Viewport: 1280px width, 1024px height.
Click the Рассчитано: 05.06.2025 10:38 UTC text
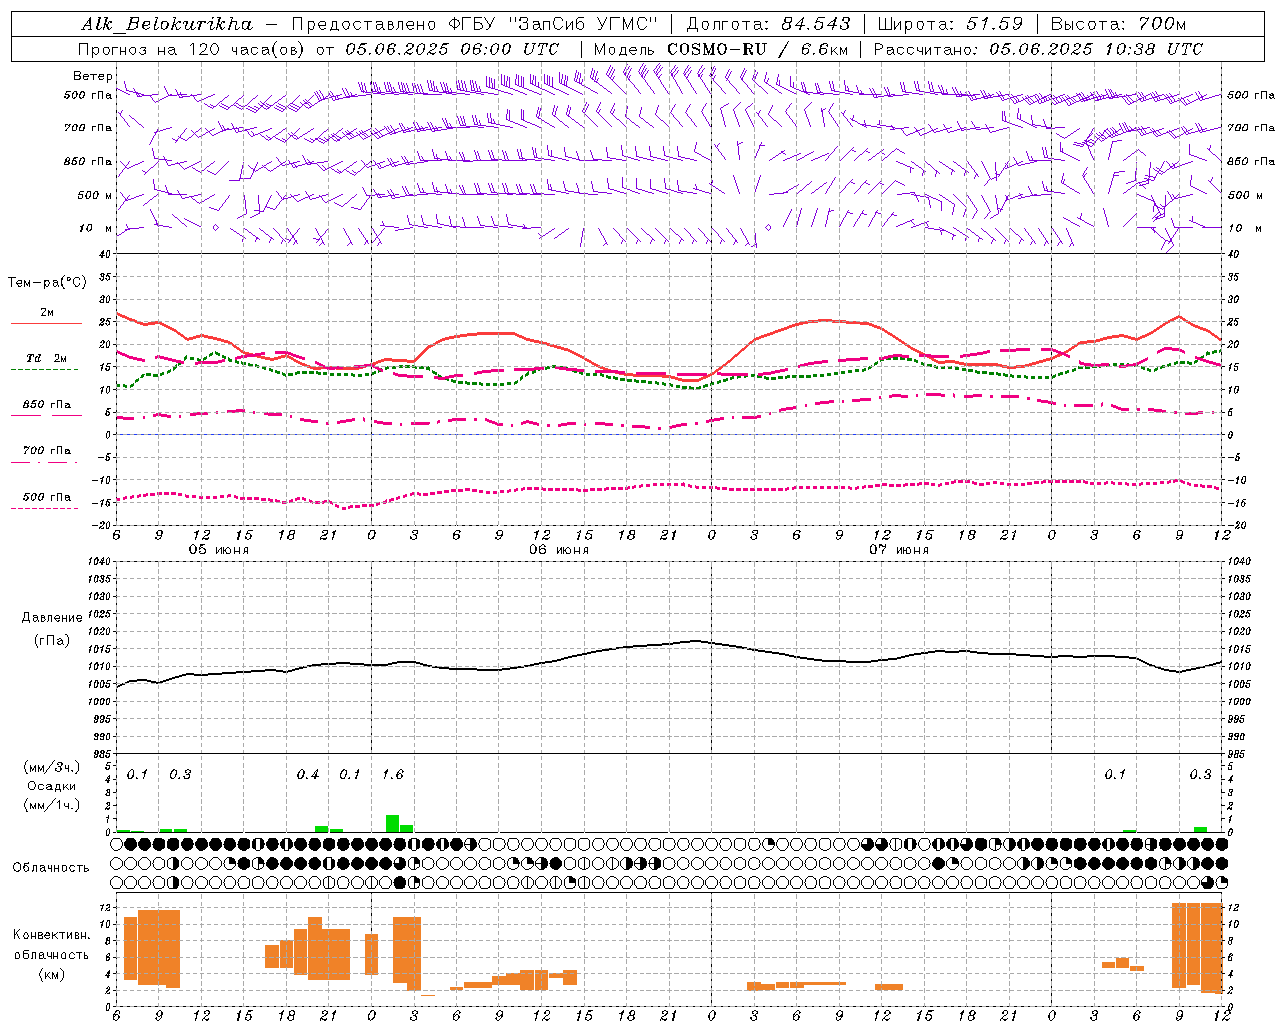pyautogui.click(x=1038, y=49)
